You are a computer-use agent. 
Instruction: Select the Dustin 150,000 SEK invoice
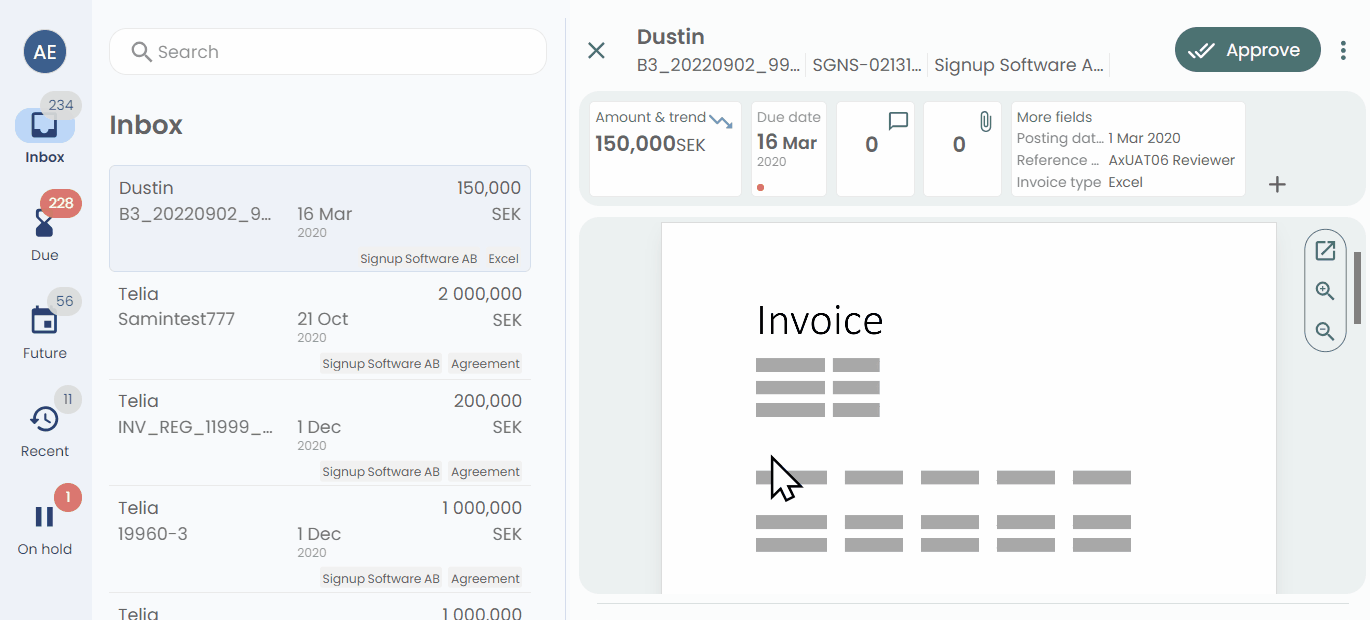coord(320,219)
